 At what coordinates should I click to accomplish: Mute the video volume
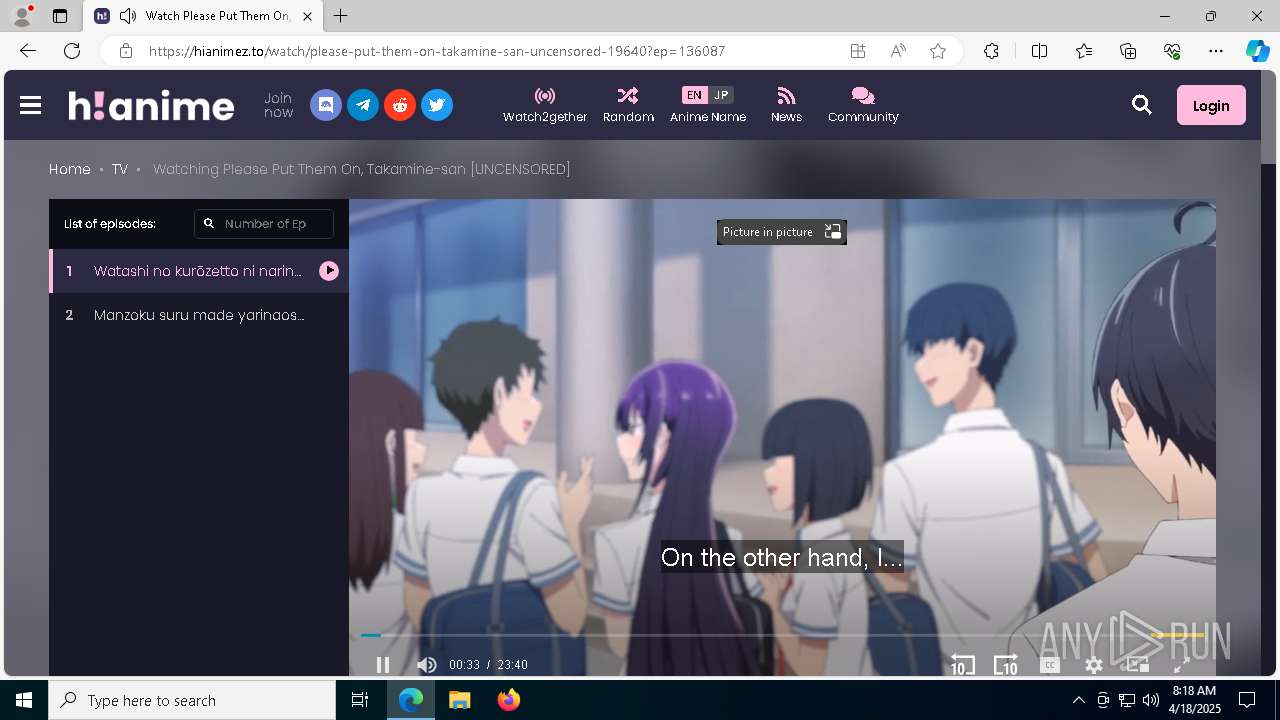click(427, 665)
